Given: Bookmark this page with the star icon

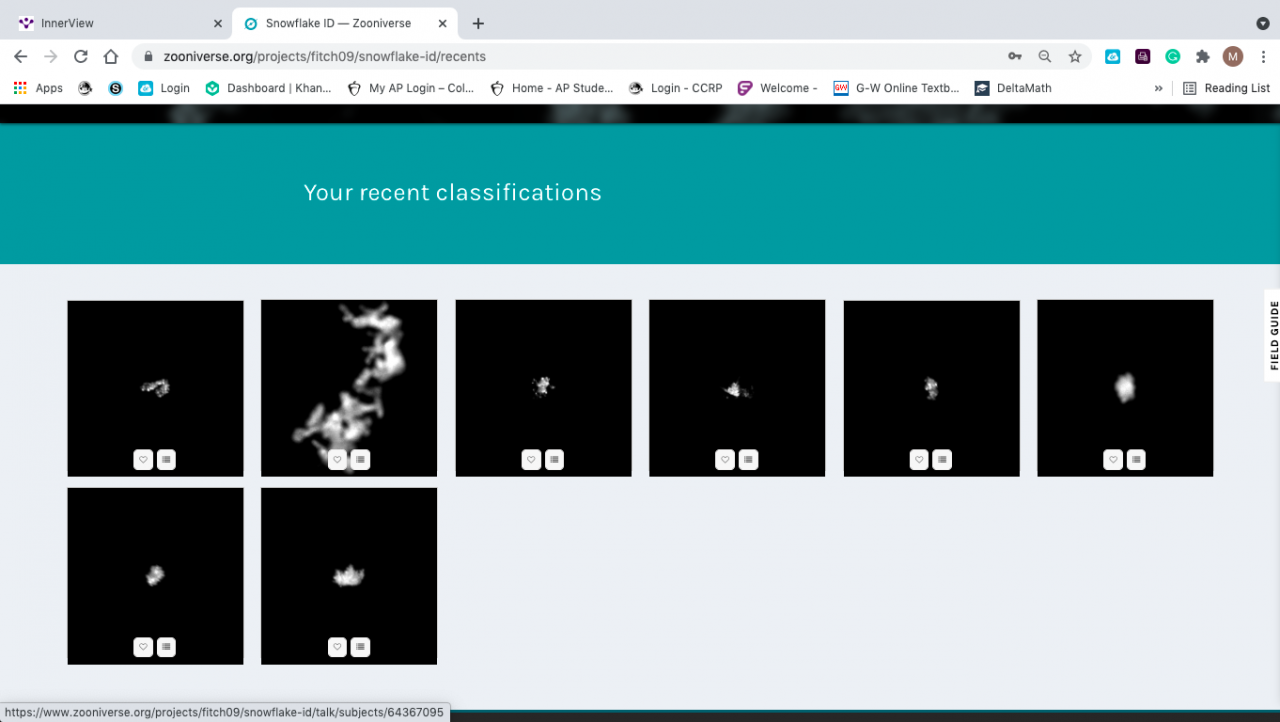Looking at the screenshot, I should pyautogui.click(x=1075, y=57).
